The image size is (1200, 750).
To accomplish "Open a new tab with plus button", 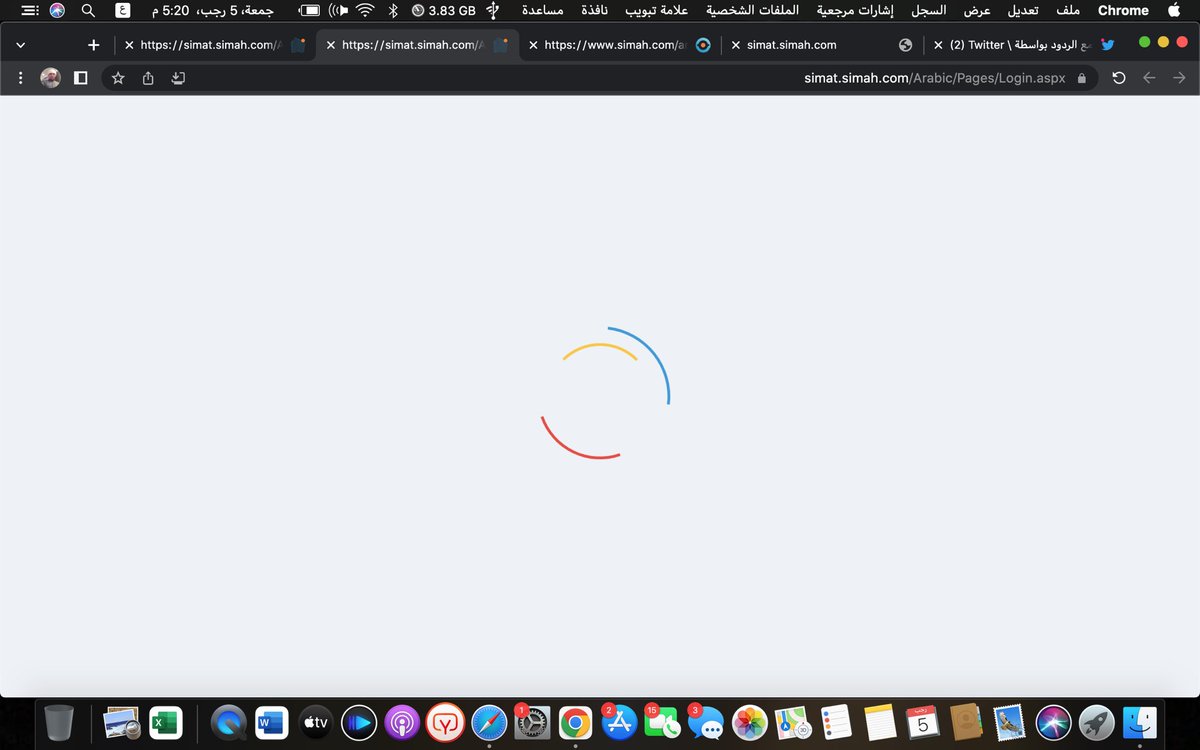I will click(94, 45).
